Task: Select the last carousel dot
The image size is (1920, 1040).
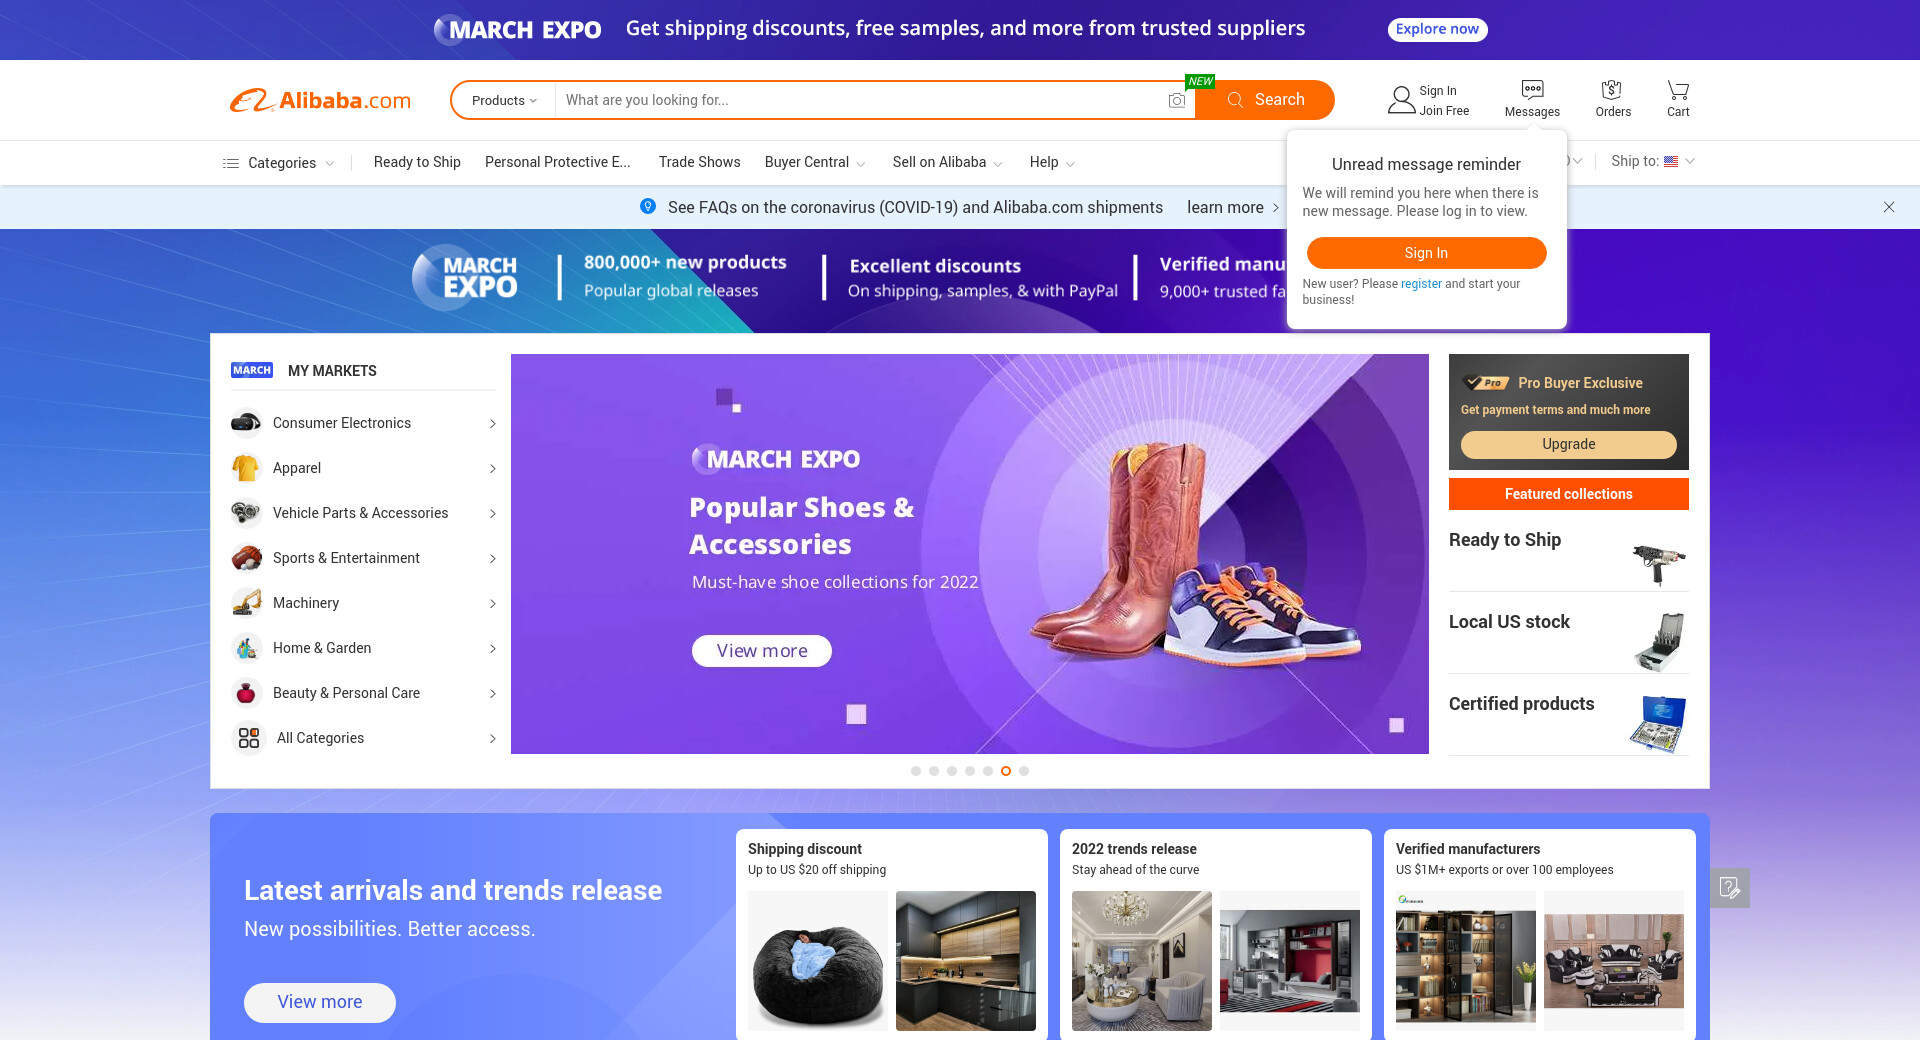Action: pos(1024,771)
